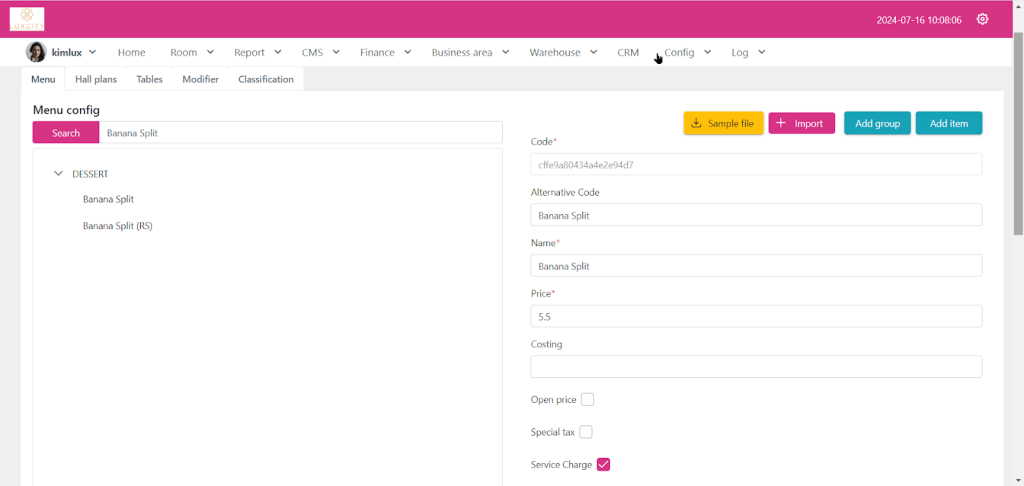Click the page vertical scrollbar
This screenshot has width=1024, height=486.
[1018, 130]
